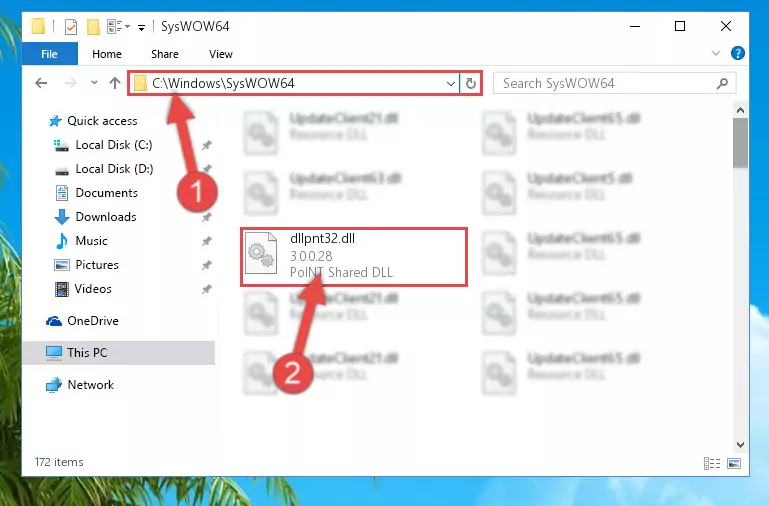Click the Properties checkmark icon in title bar

[71, 26]
